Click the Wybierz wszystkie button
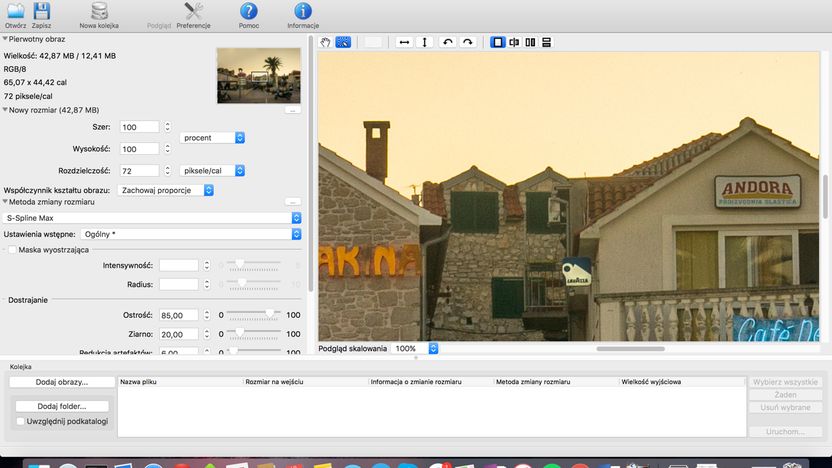Screen dimensions: 832x468 coord(785,382)
